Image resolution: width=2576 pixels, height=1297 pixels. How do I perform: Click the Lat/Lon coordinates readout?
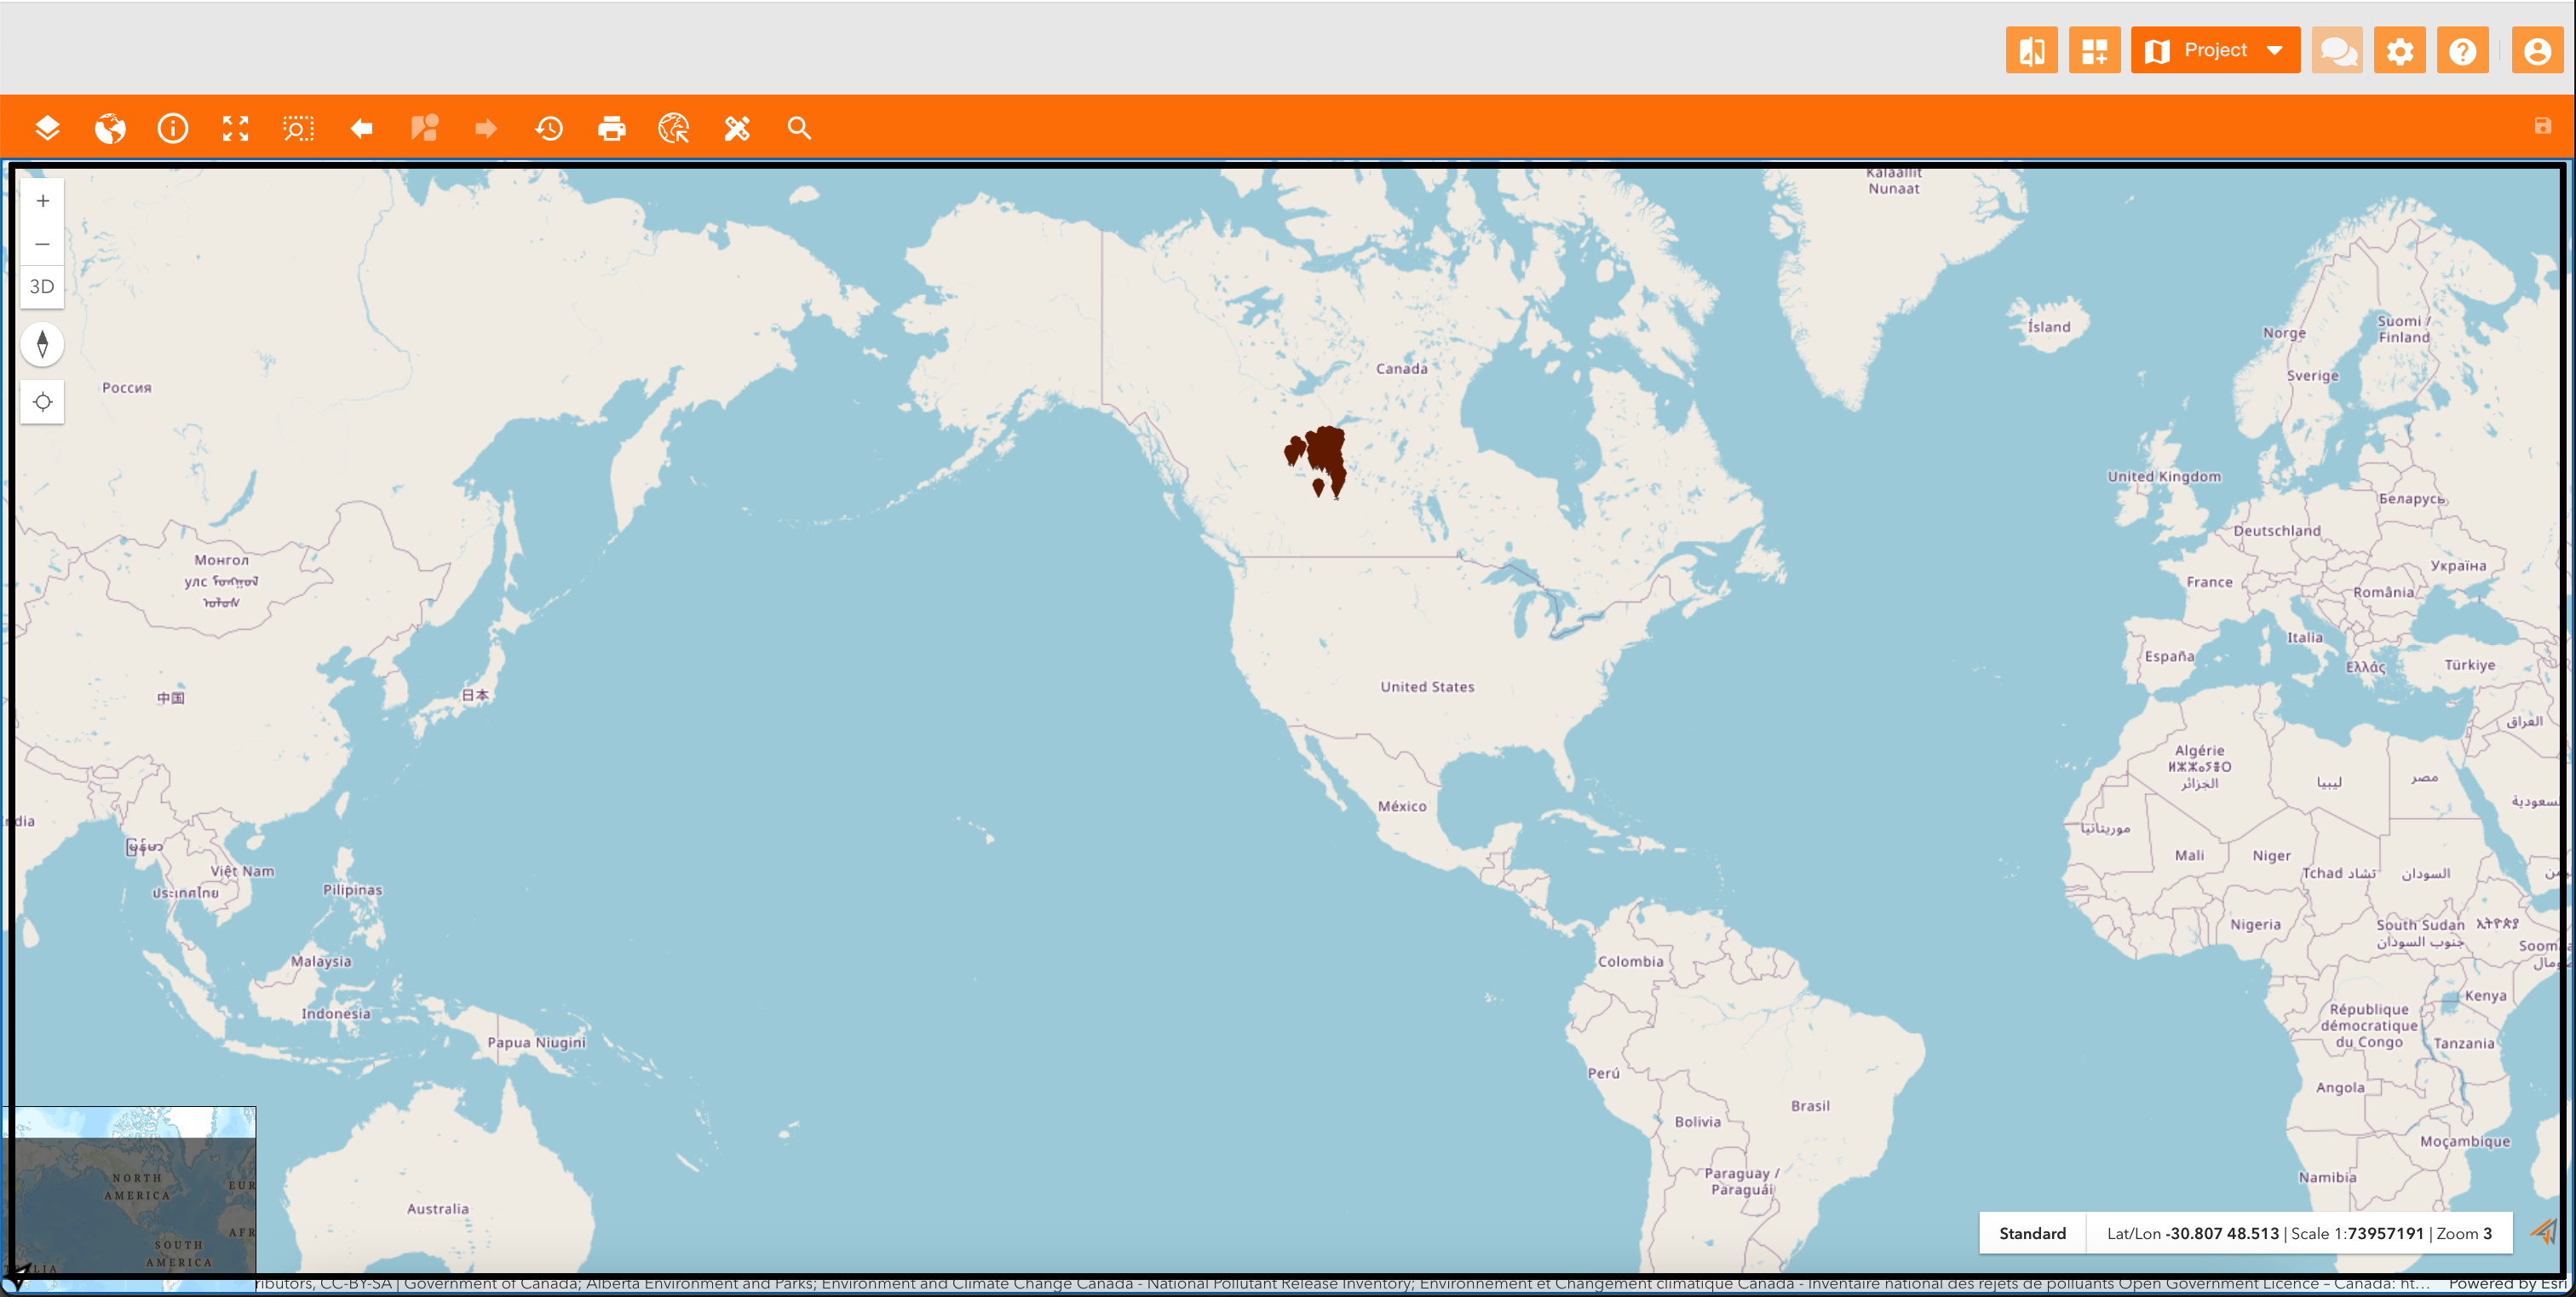click(x=2192, y=1233)
